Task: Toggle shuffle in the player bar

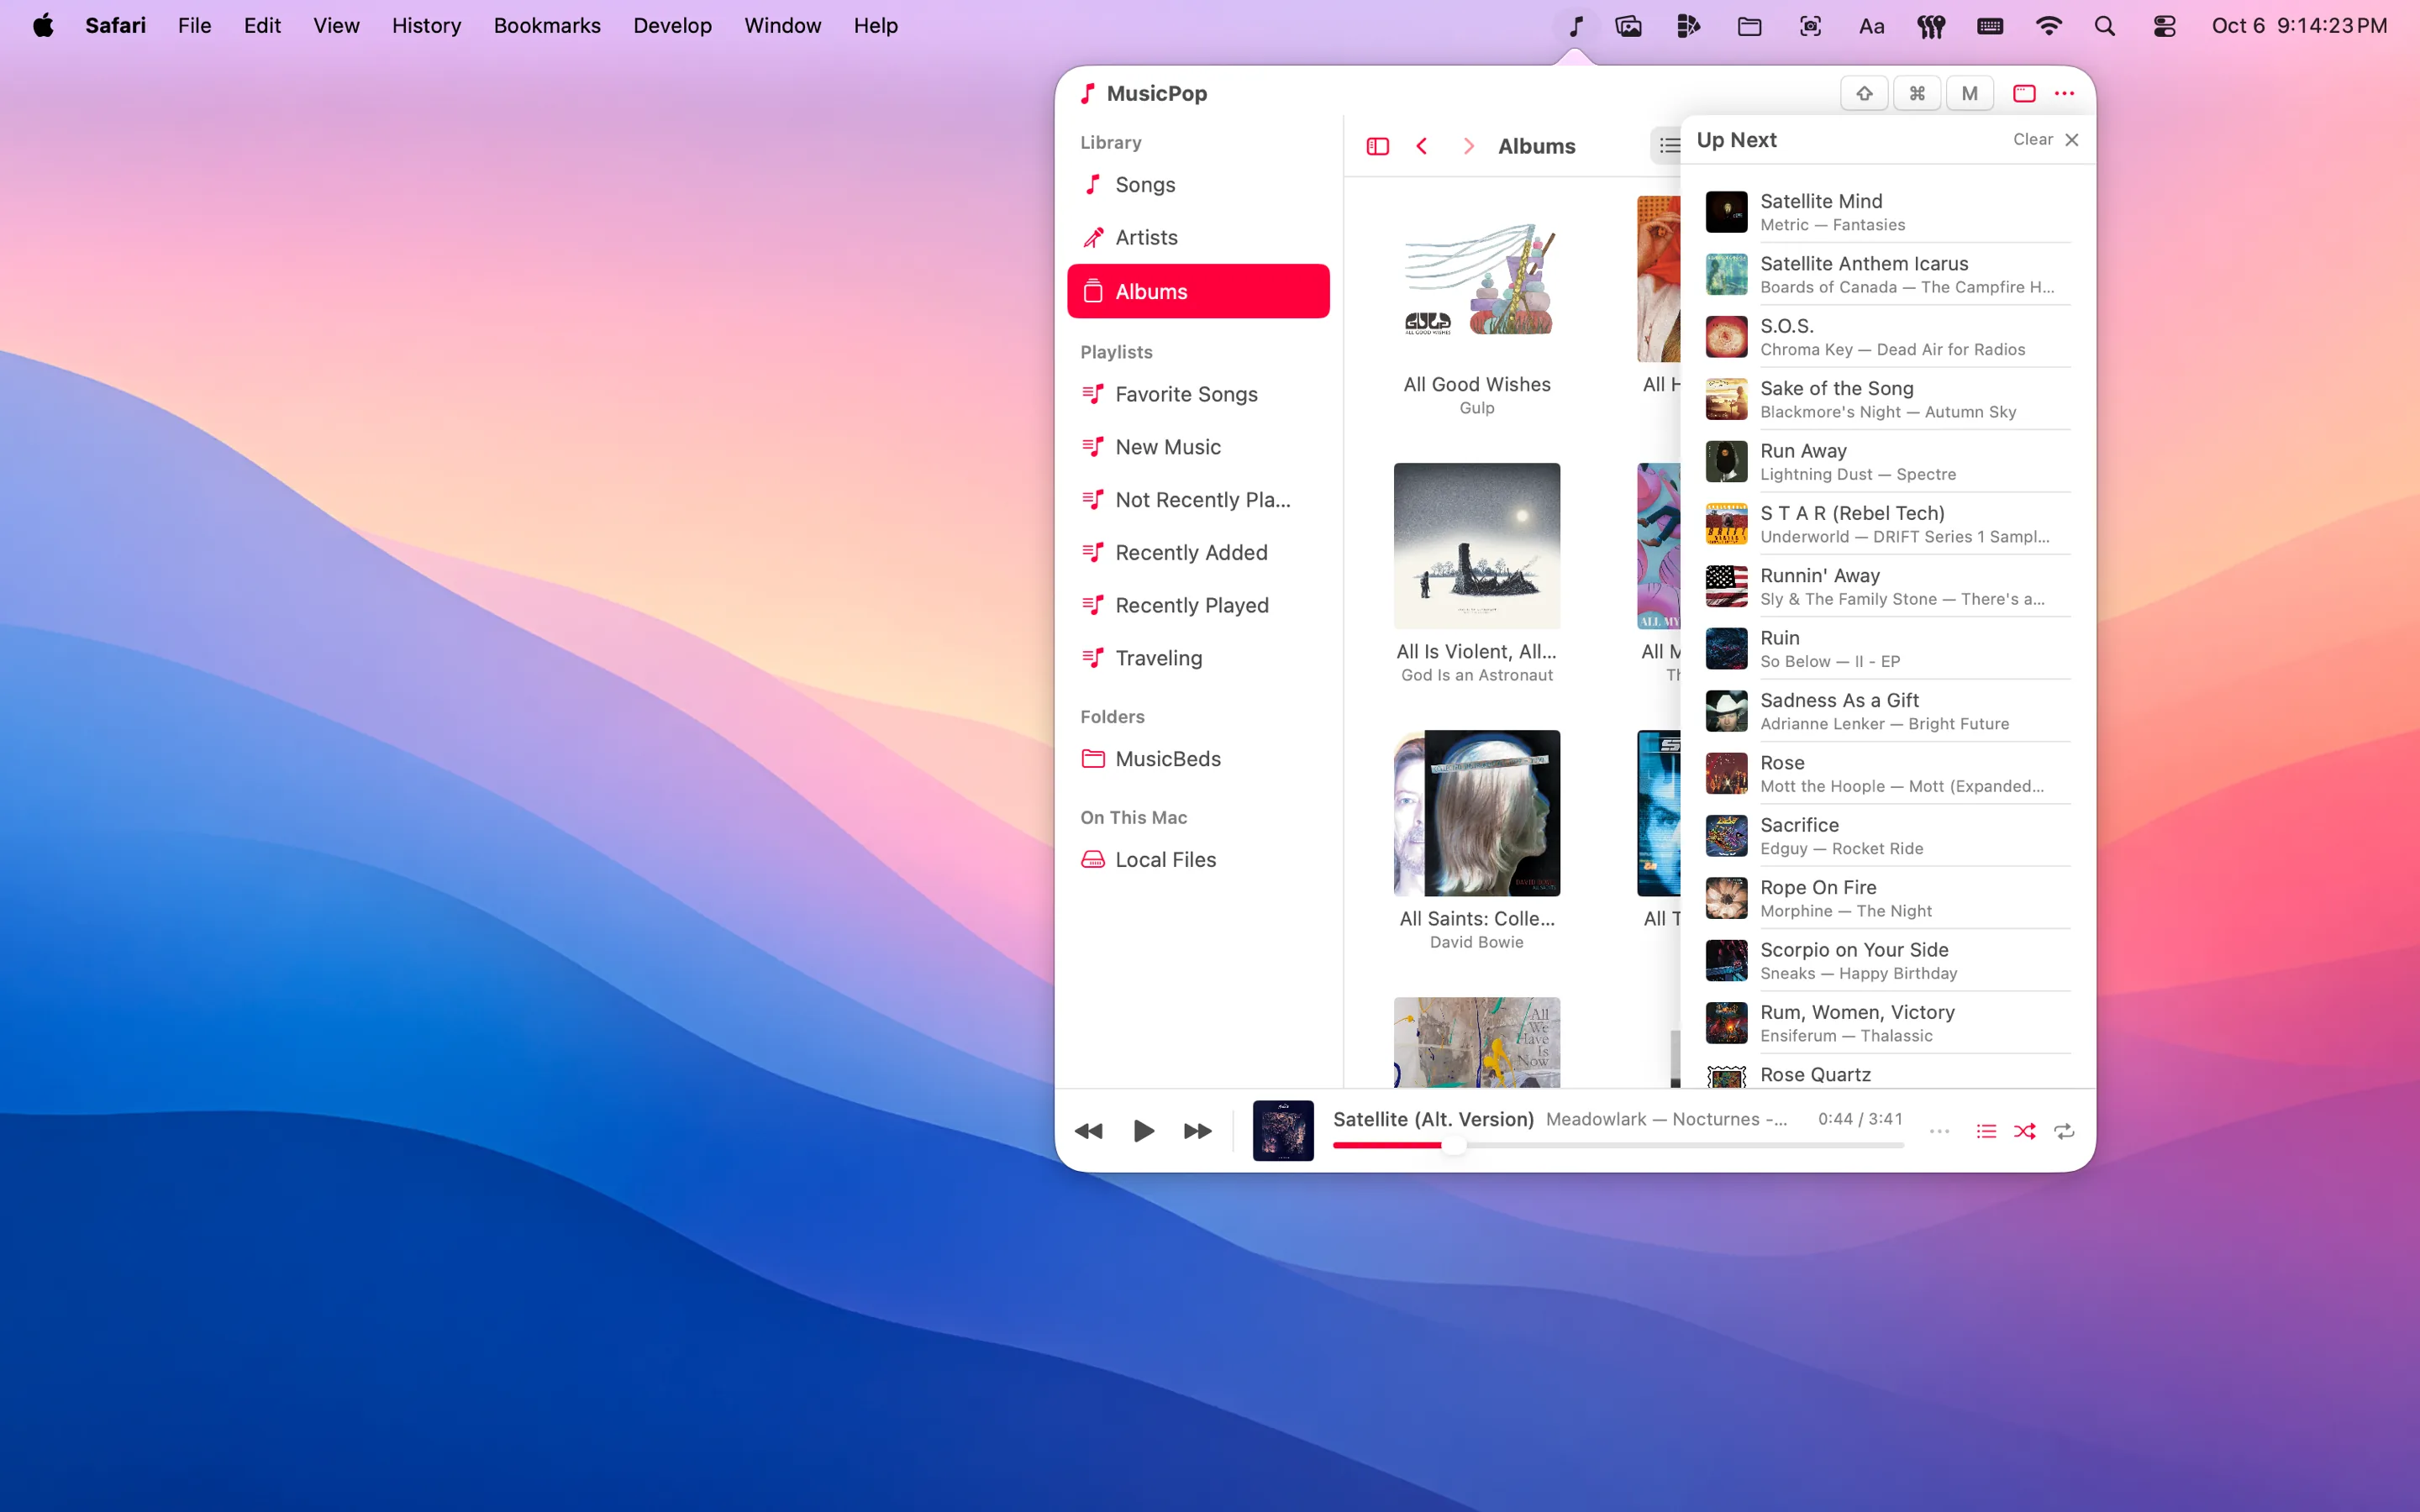Action: (x=2025, y=1131)
